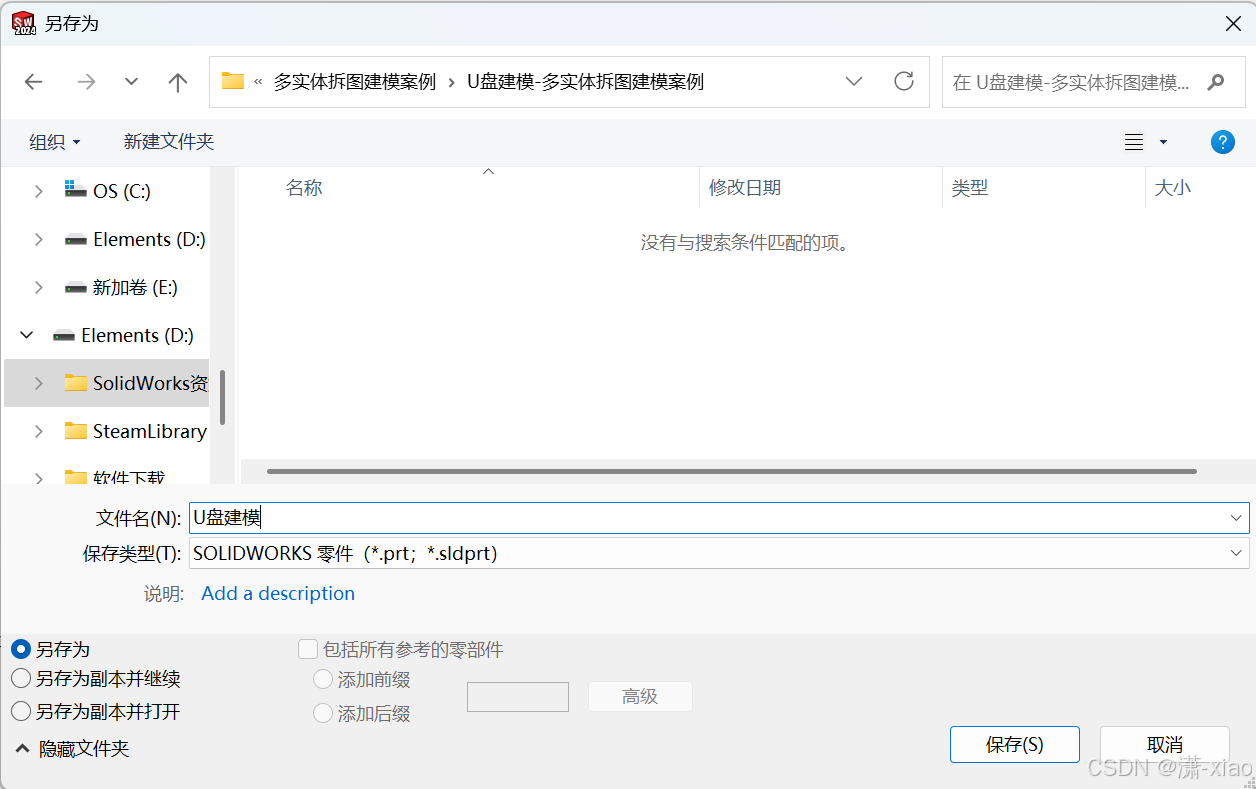The image size is (1256, 789).
Task: Open address bar history dropdown
Action: pyautogui.click(x=854, y=81)
